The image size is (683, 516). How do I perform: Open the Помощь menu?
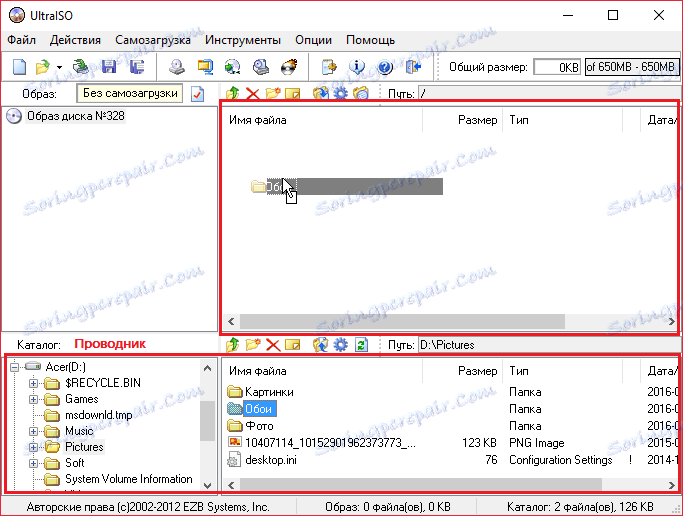[371, 40]
